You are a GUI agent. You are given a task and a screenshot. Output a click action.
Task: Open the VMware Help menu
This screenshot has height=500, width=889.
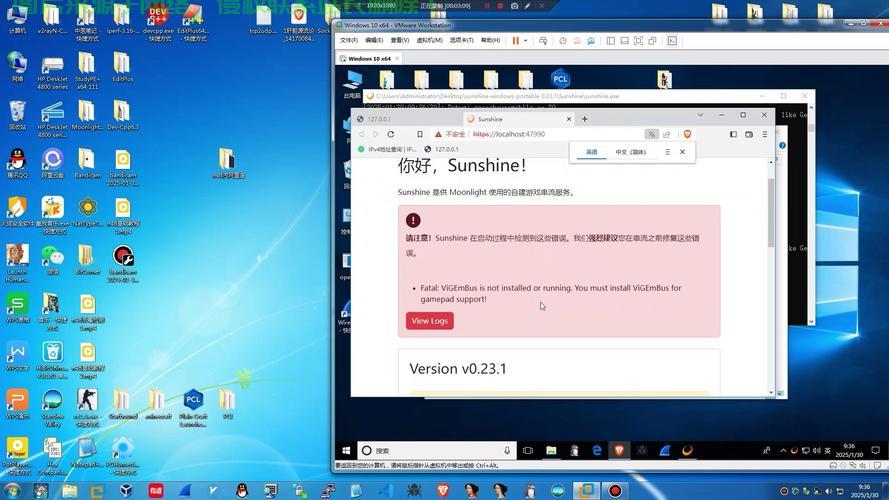tap(490, 40)
